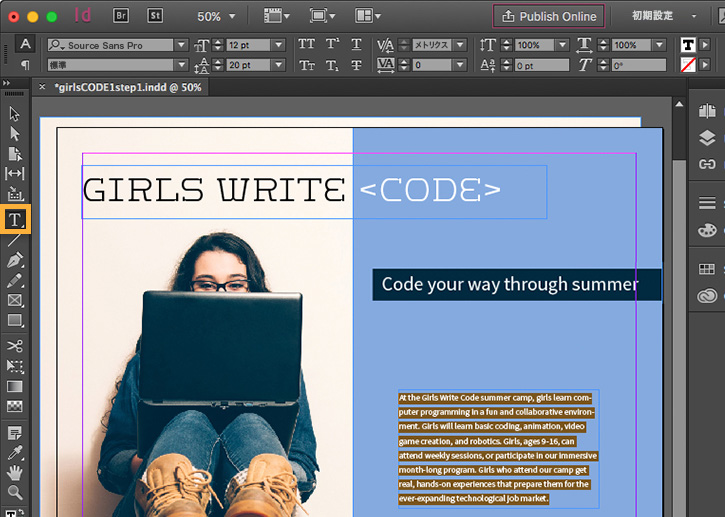725x517 pixels.
Task: Open the Links panel icon
Action: coord(707,164)
